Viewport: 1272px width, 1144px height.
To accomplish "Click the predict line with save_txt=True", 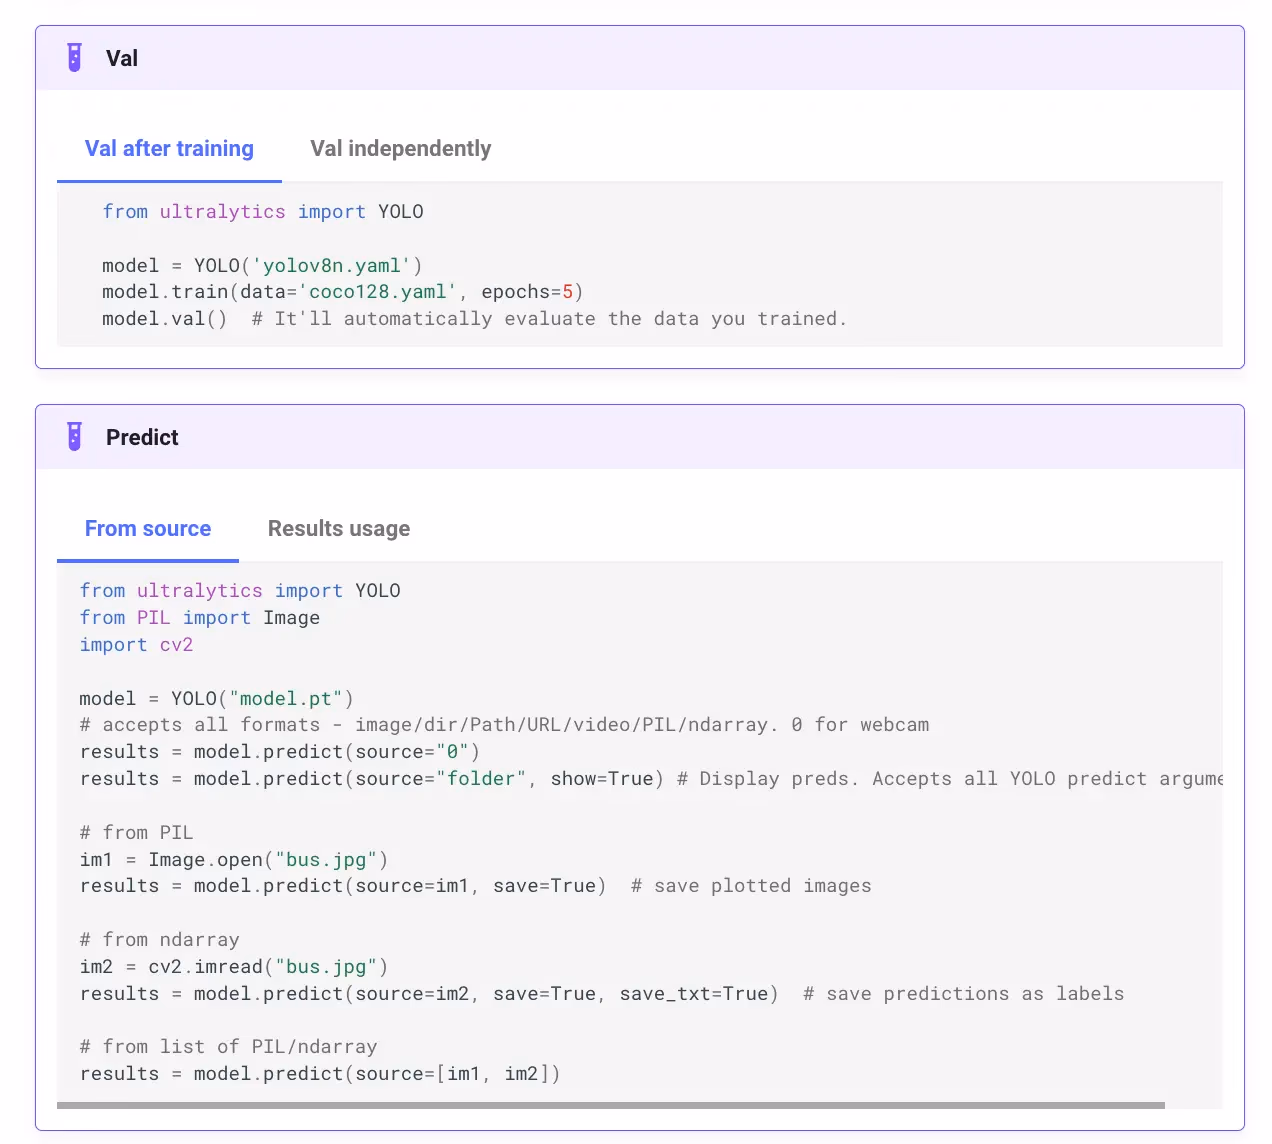I will click(x=602, y=994).
